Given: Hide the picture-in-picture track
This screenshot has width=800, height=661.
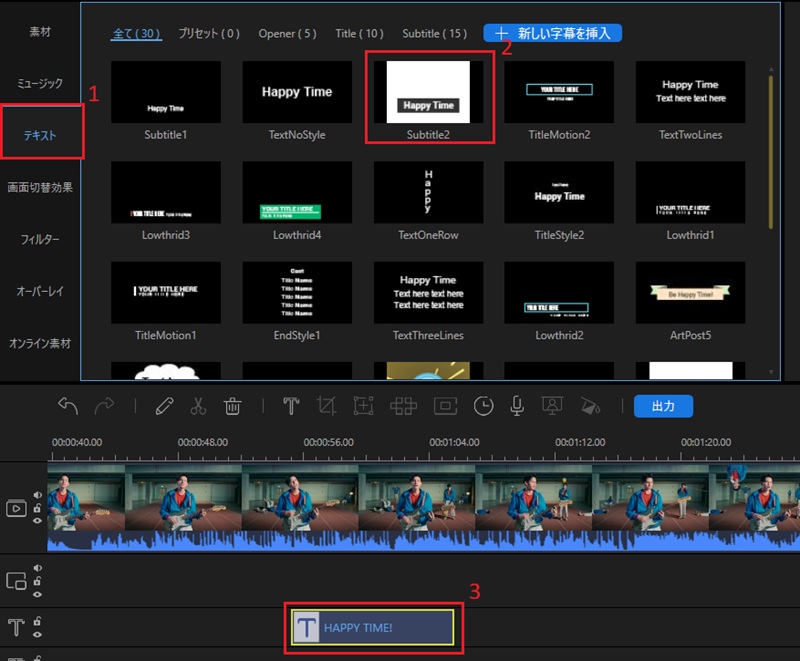Looking at the screenshot, I should tap(37, 594).
